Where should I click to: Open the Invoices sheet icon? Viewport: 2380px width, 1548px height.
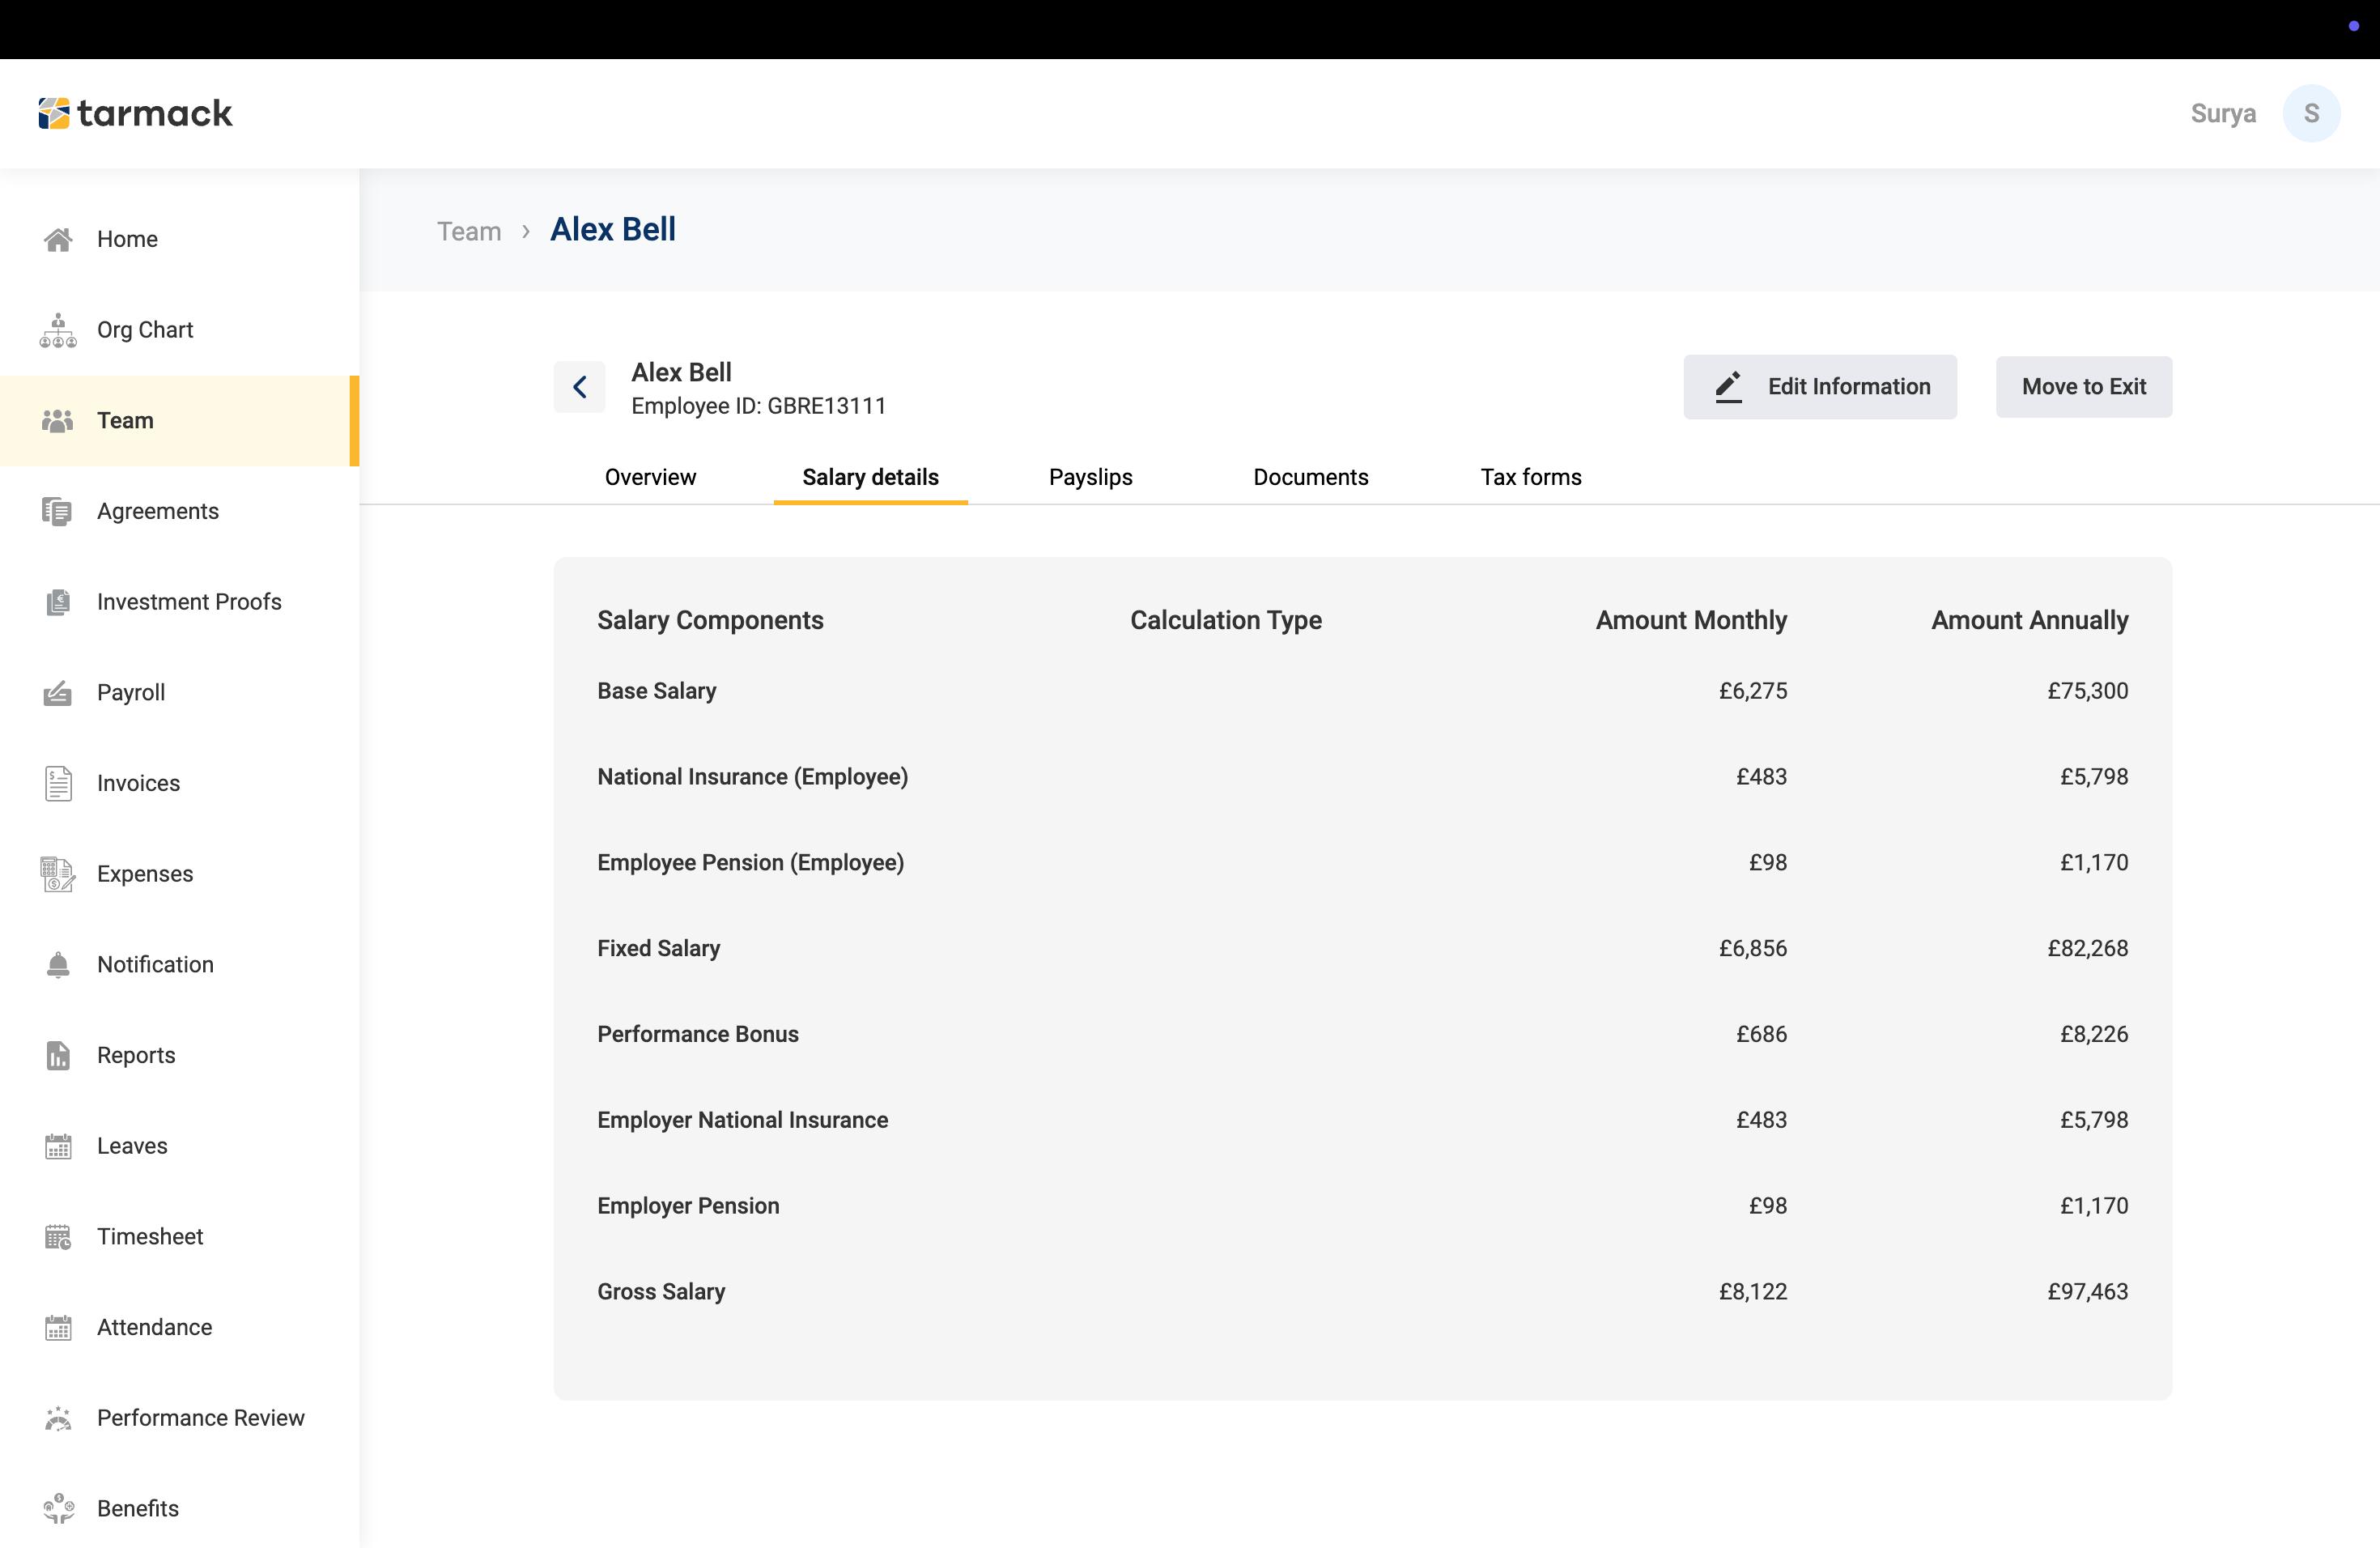coord(58,783)
